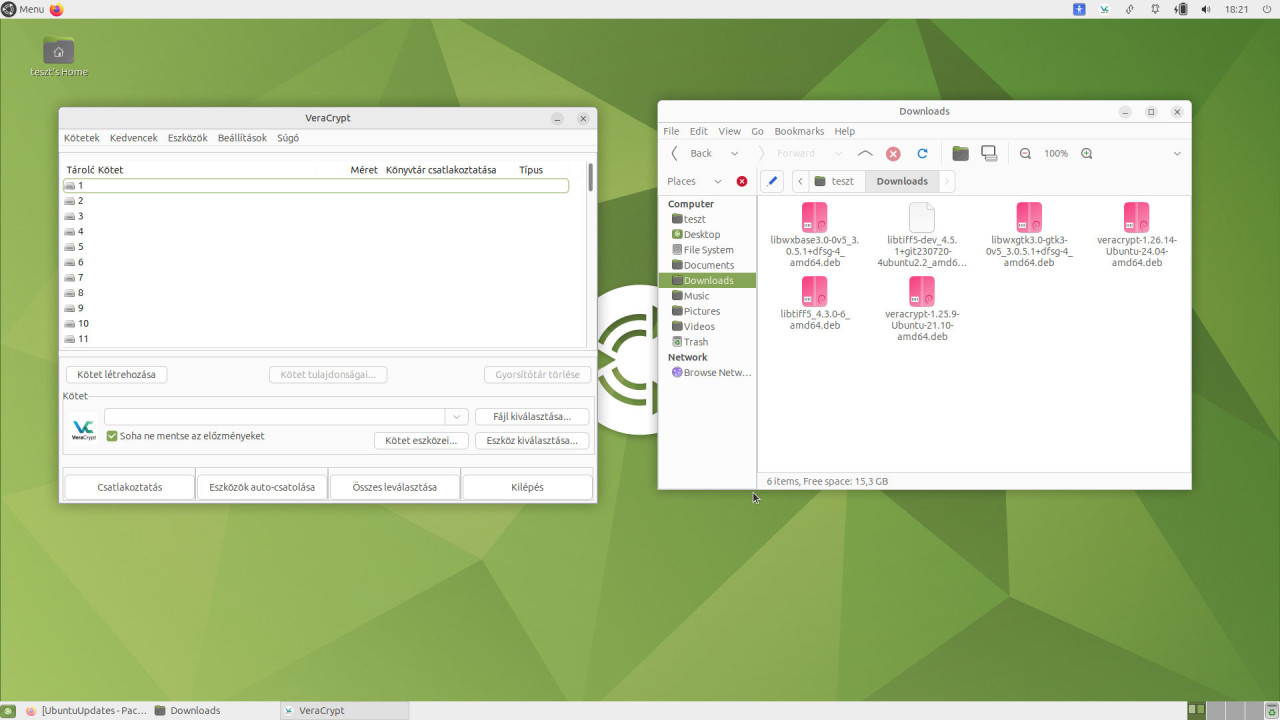This screenshot has width=1280, height=720.
Task: Open the Menu button in top panel
Action: (x=23, y=9)
